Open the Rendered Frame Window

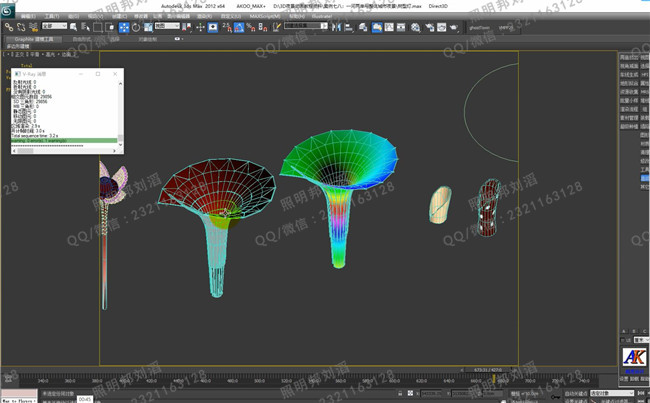441,27
